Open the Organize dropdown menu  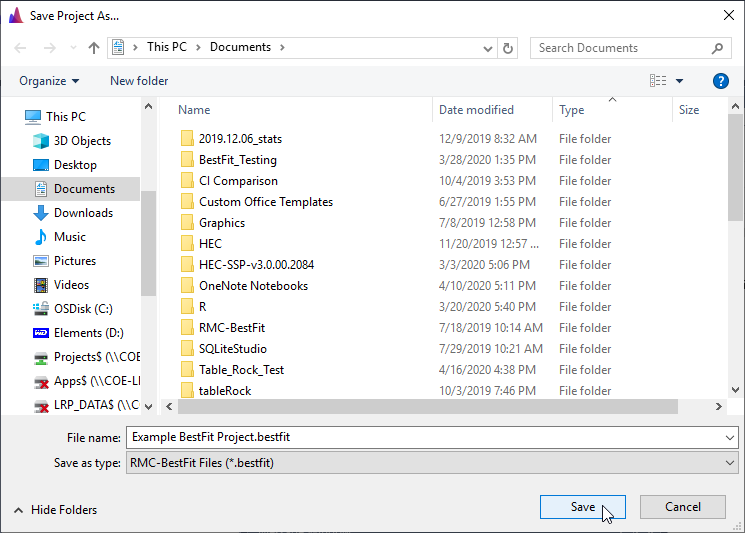[49, 81]
